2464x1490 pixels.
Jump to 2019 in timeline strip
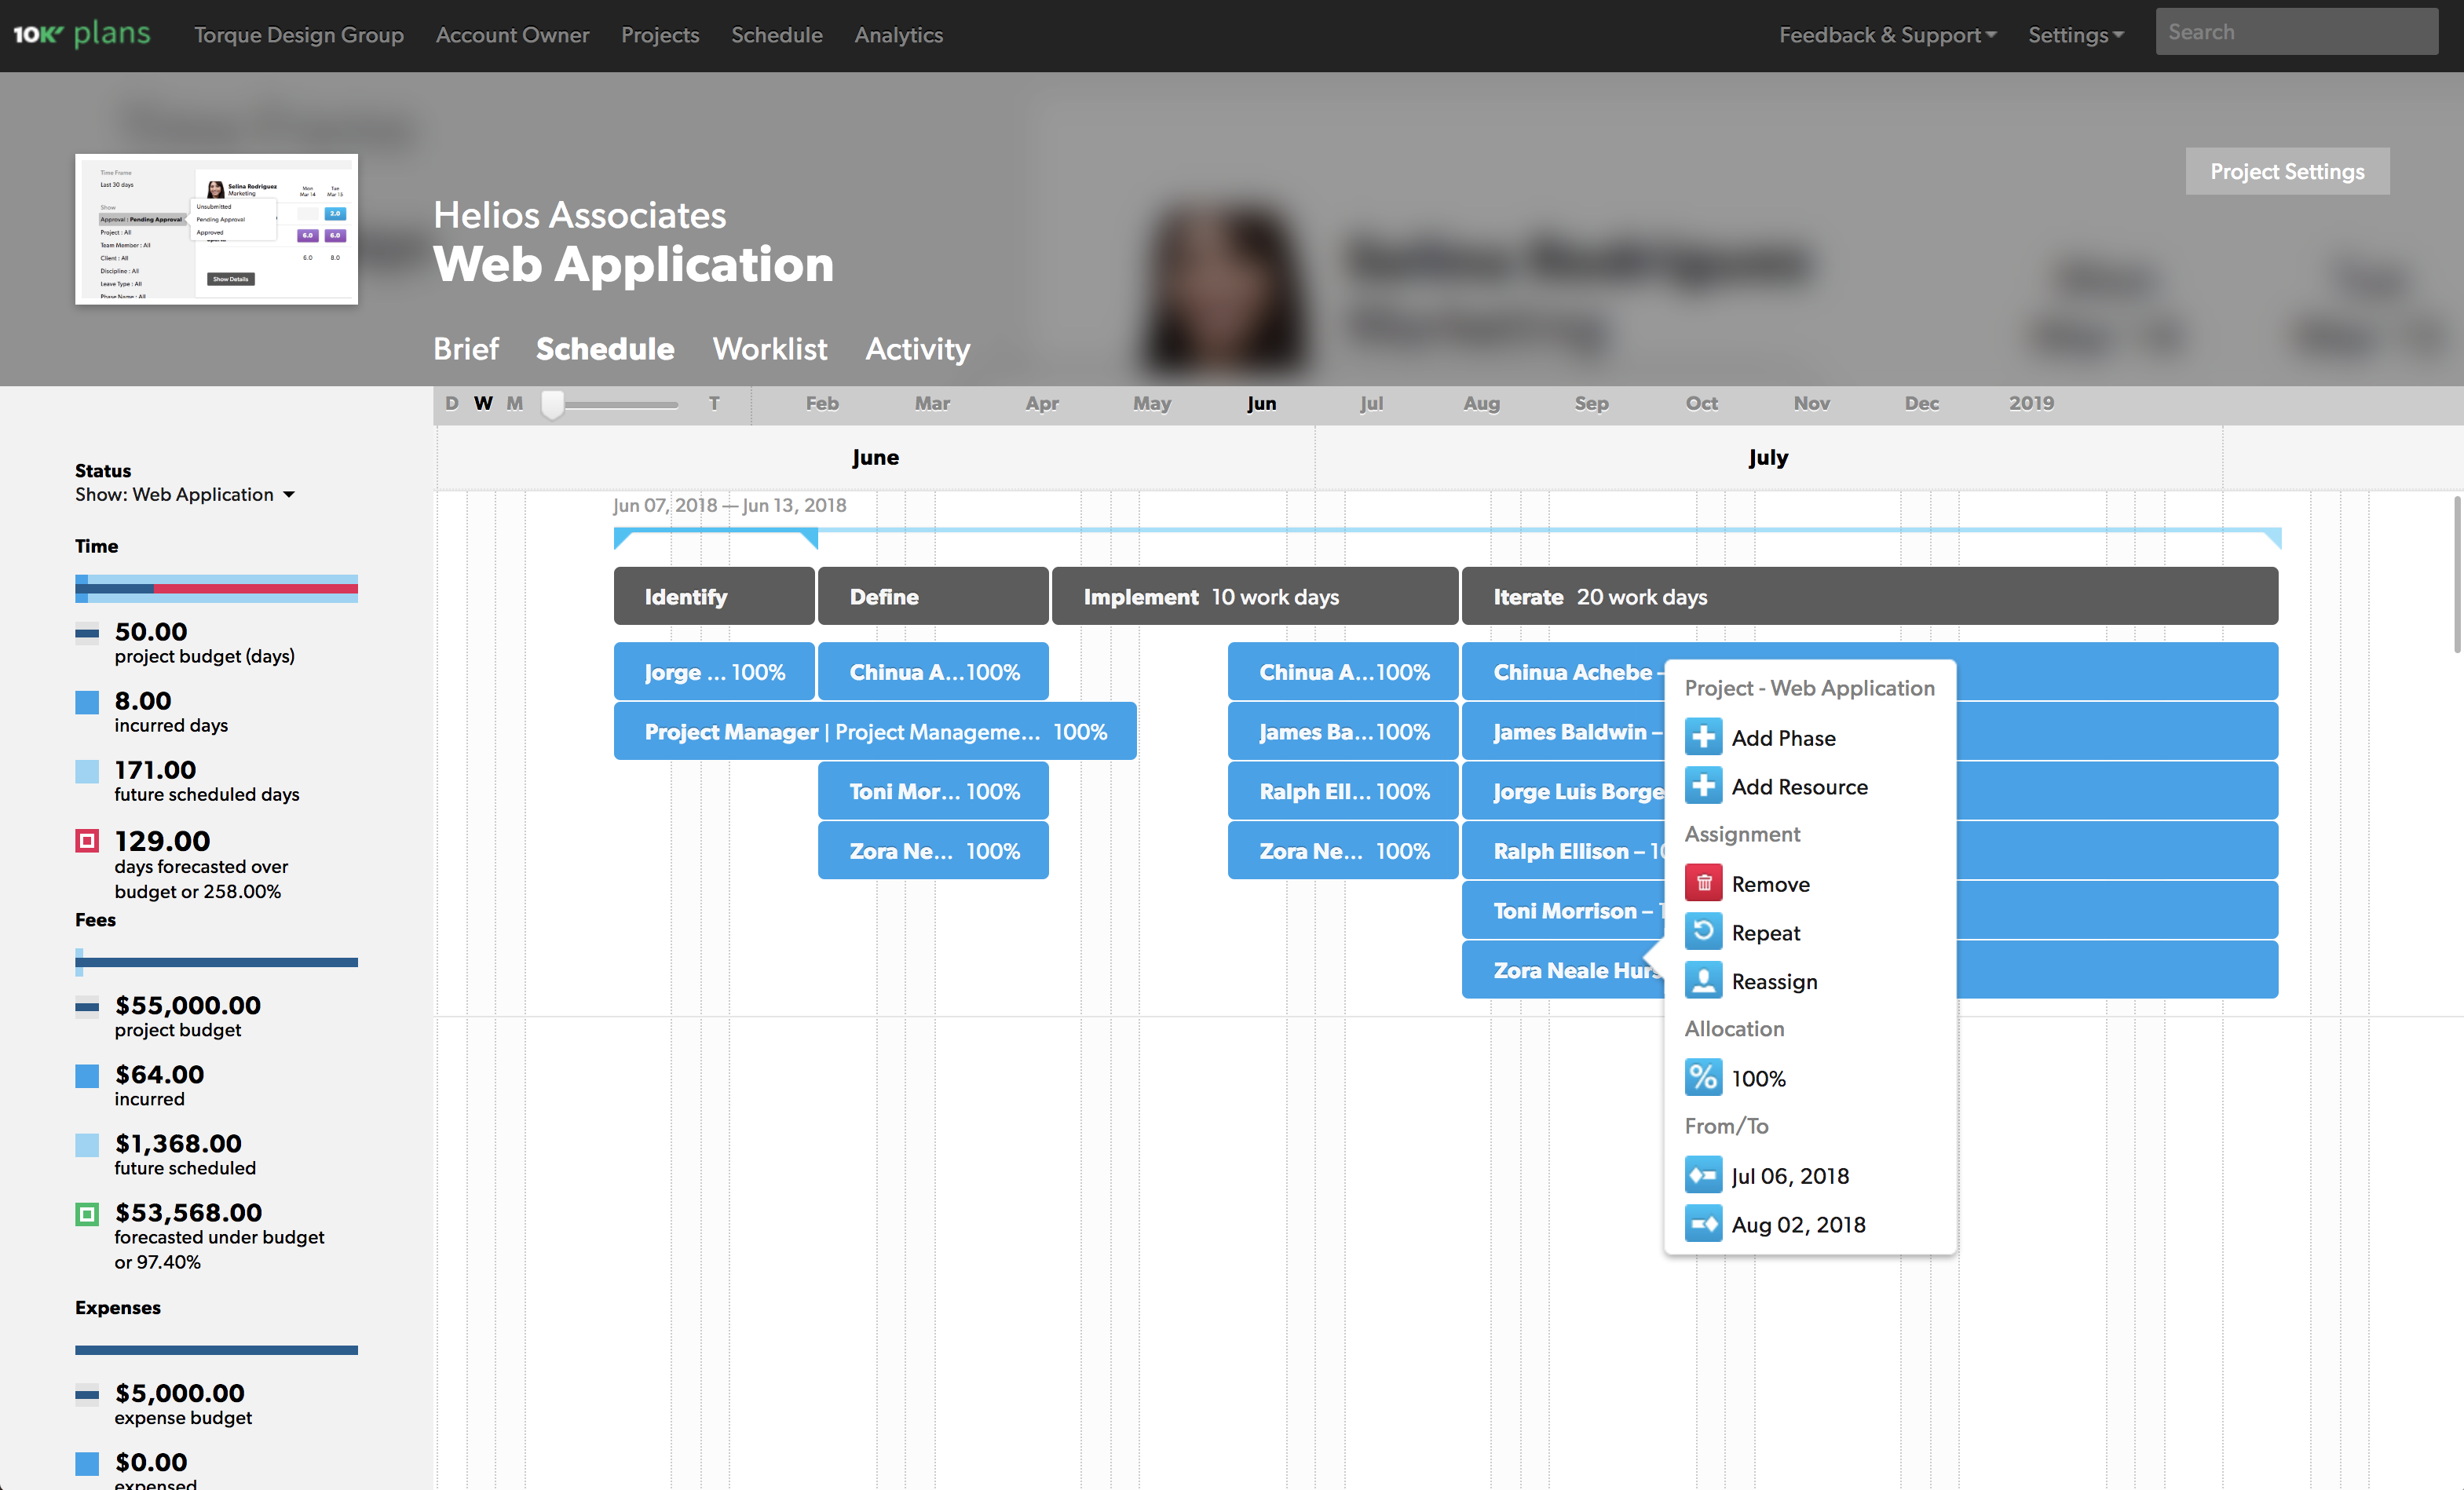pyautogui.click(x=2031, y=403)
